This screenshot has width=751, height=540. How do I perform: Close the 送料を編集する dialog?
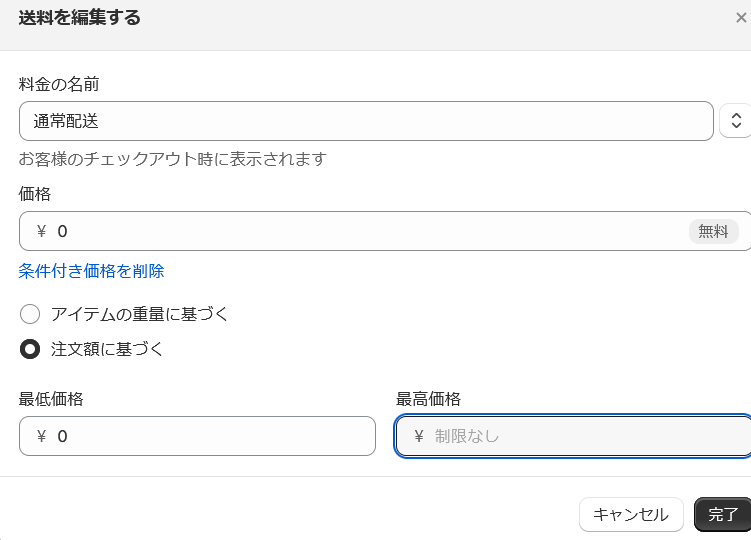point(740,18)
